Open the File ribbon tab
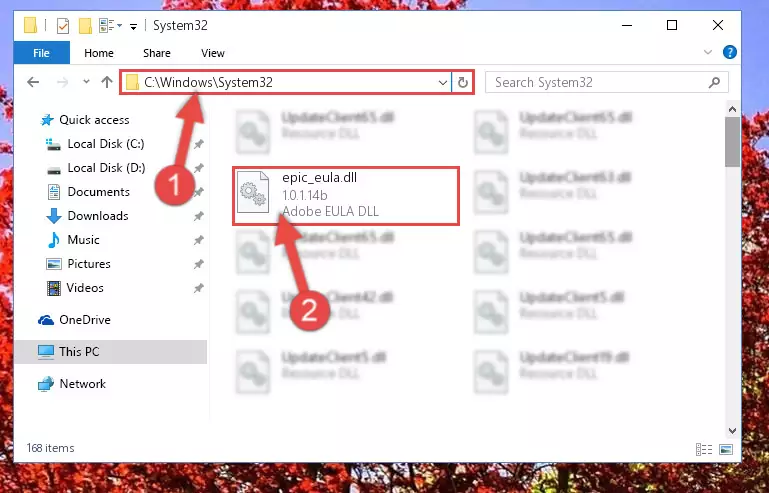This screenshot has width=769, height=493. click(x=42, y=53)
